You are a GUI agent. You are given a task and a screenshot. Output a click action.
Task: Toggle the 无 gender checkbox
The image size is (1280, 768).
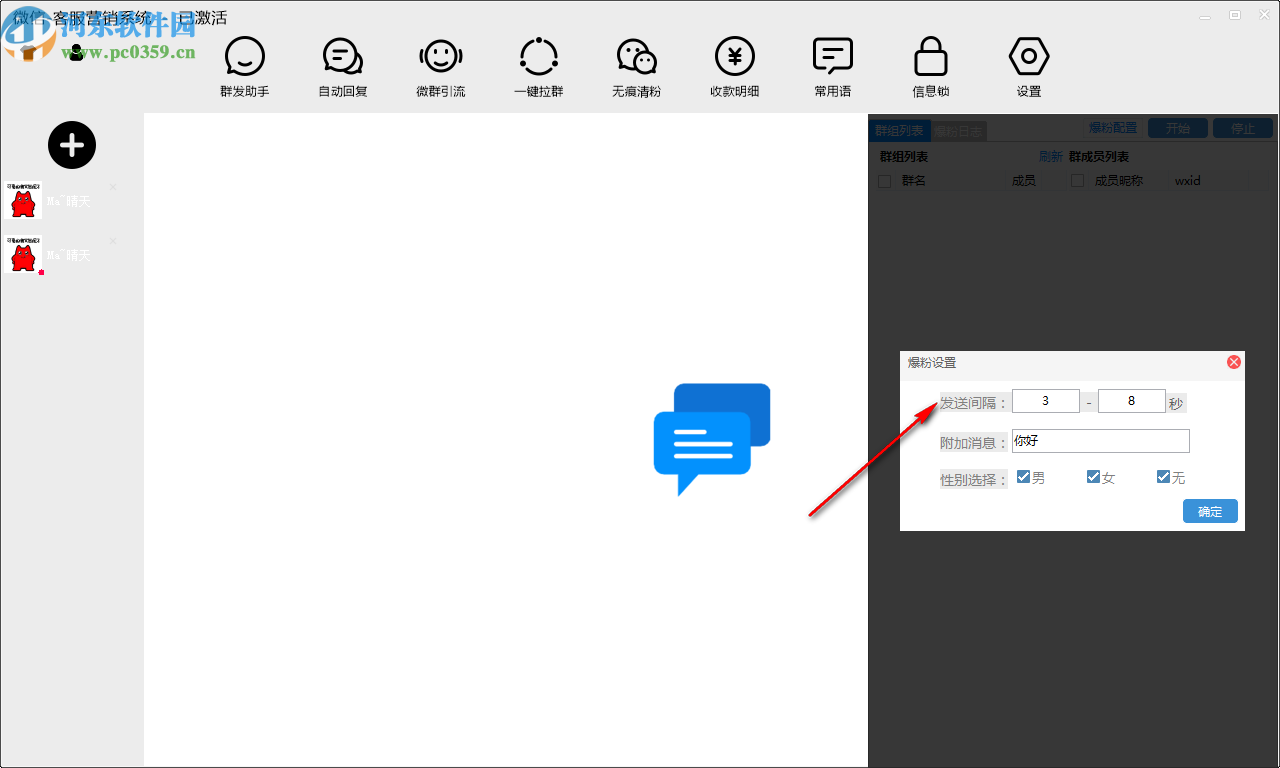[1163, 477]
